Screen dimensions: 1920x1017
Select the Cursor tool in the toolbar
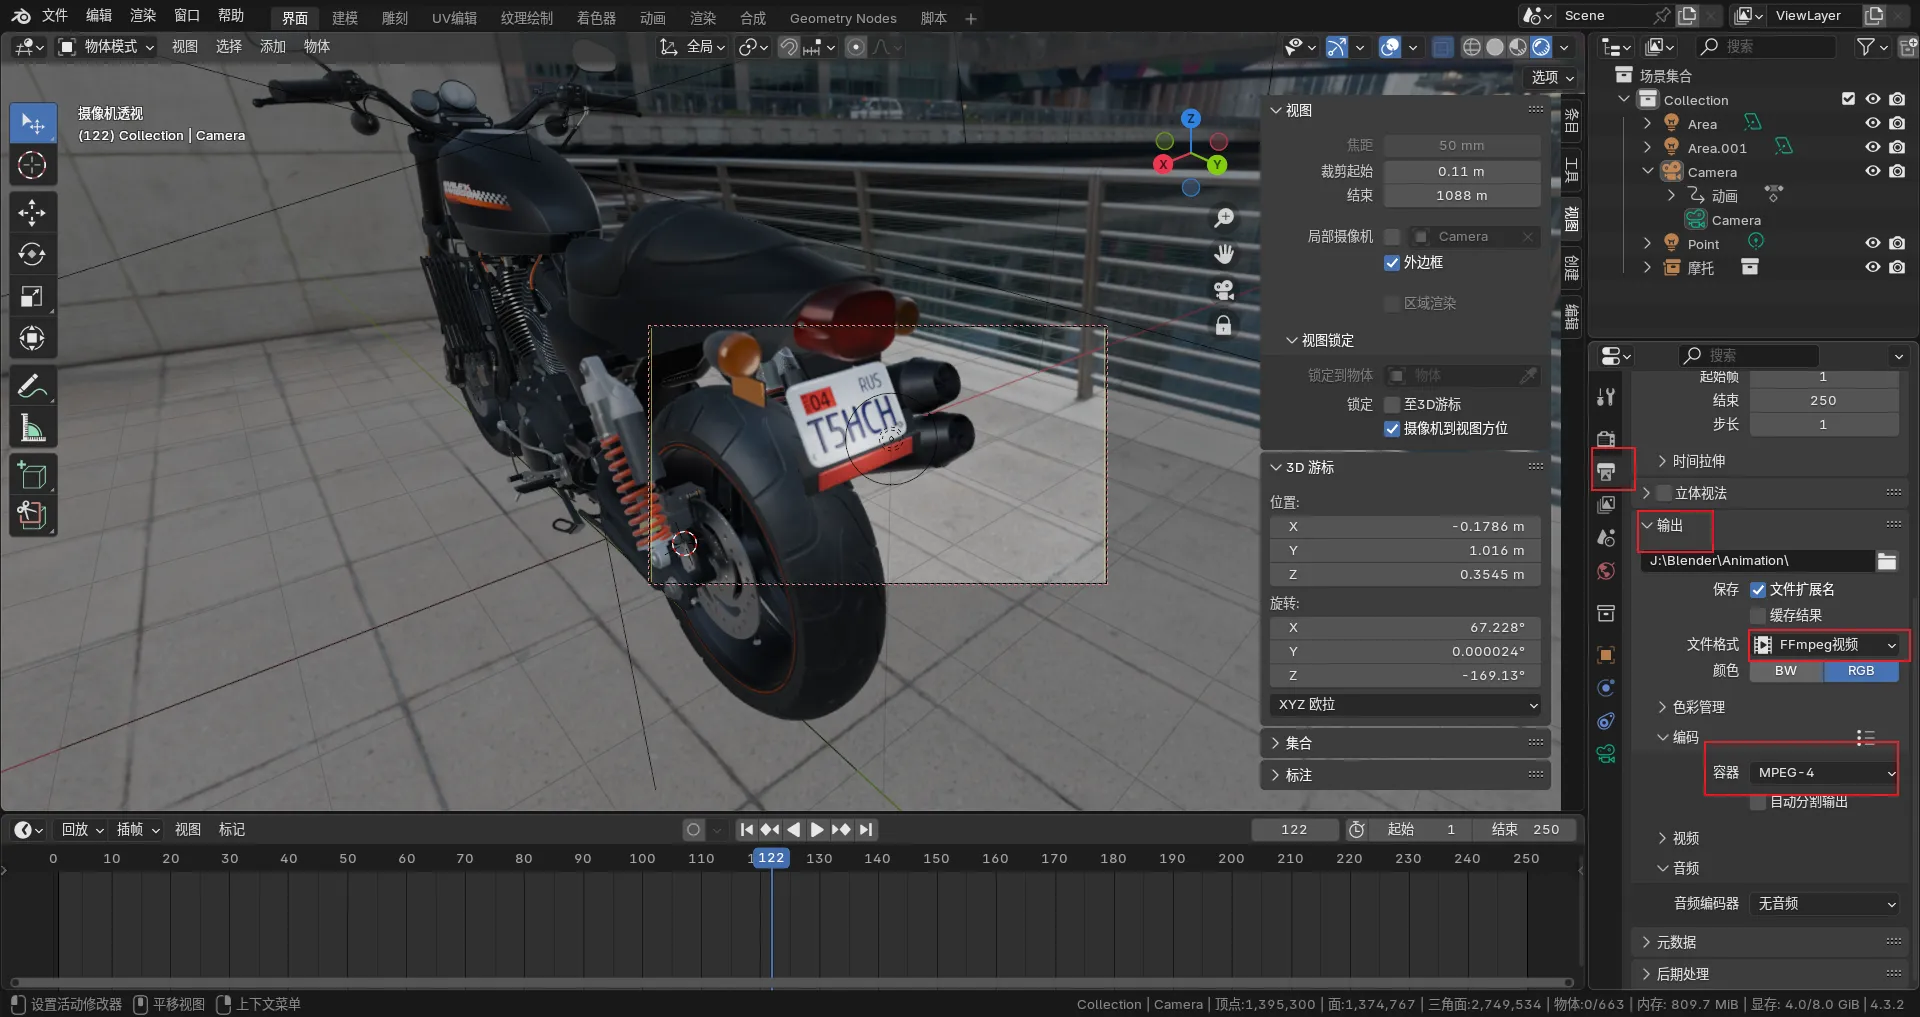[x=32, y=165]
